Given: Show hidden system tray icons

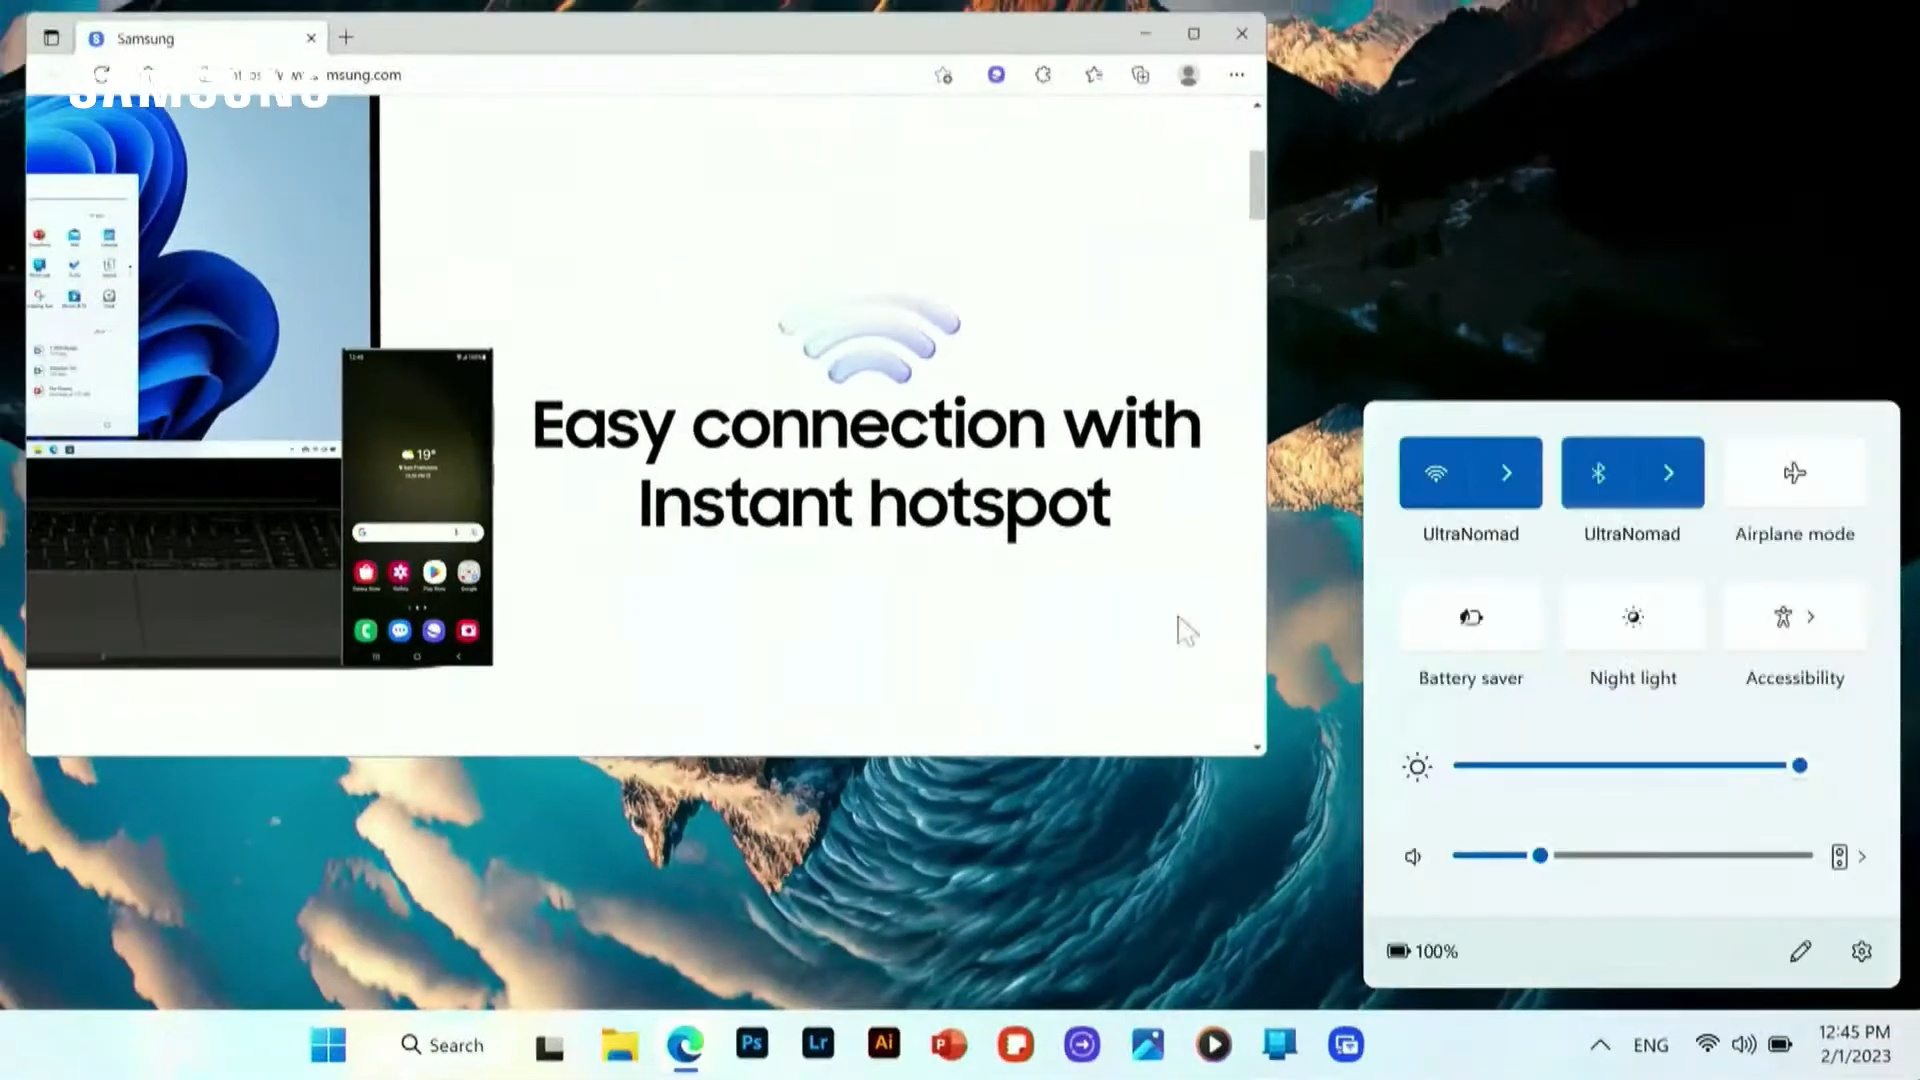Looking at the screenshot, I should click(x=1600, y=1045).
